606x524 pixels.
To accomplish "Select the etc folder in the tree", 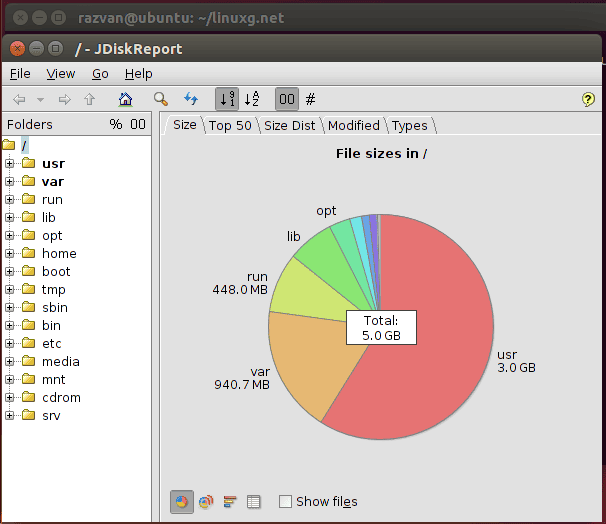I will [51, 343].
